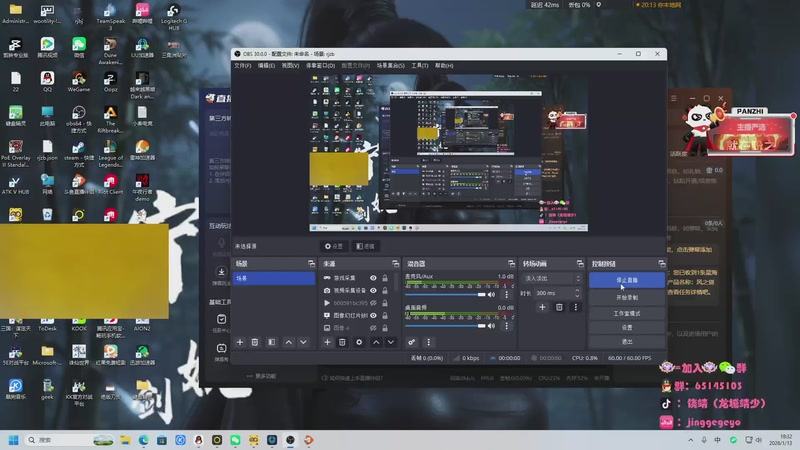Screen dimensions: 800x450
Task: Remove scene transition with trash icon
Action: click(x=559, y=307)
